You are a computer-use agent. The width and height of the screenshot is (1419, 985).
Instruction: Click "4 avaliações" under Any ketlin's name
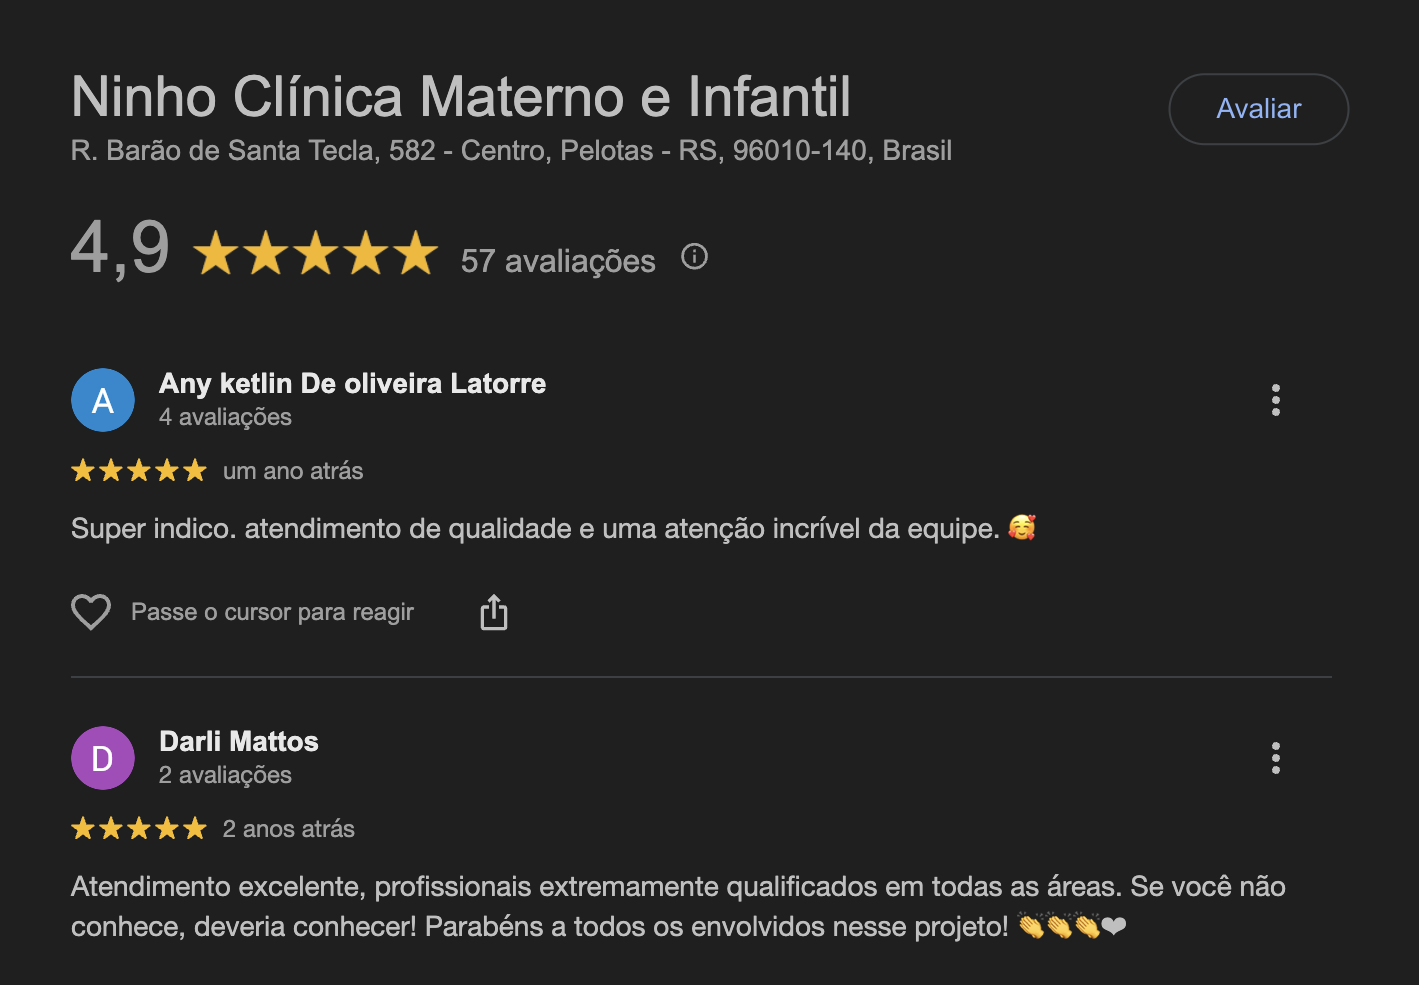pos(225,417)
